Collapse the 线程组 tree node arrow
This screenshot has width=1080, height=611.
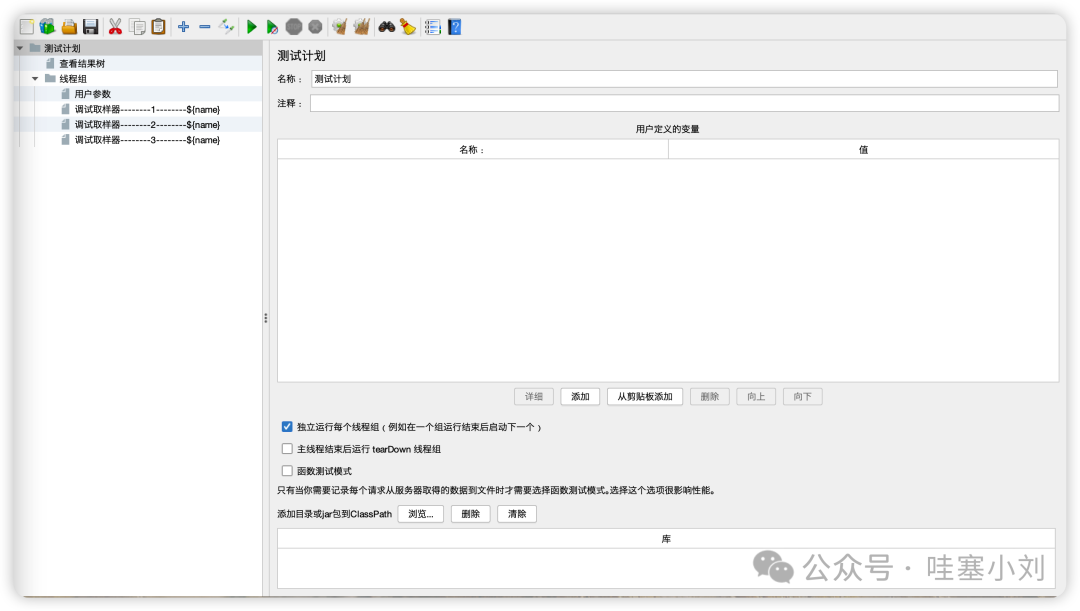pyautogui.click(x=35, y=79)
